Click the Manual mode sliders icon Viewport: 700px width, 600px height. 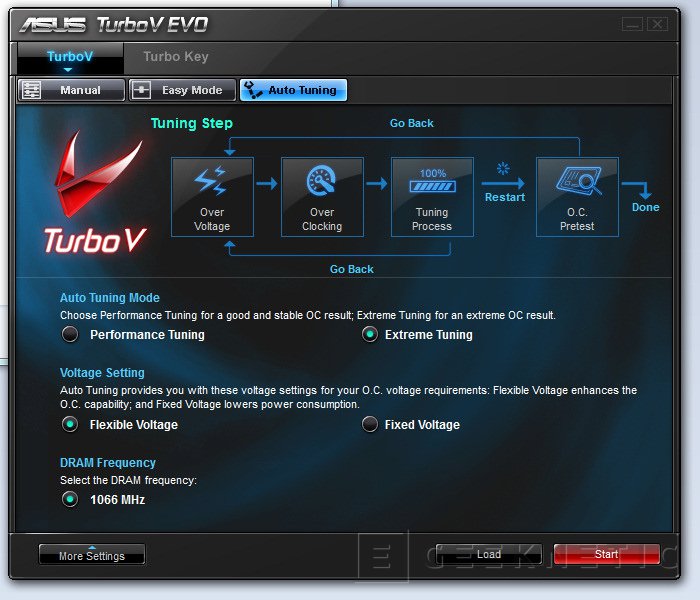coord(31,90)
